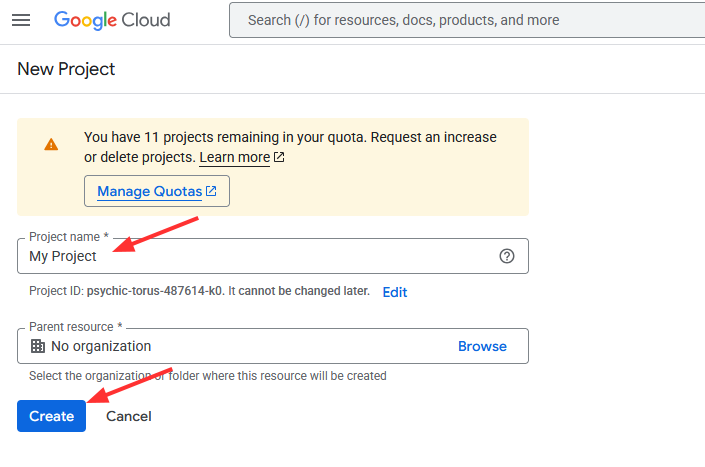
Task: Click the quota remaining warning message text
Action: click(290, 137)
